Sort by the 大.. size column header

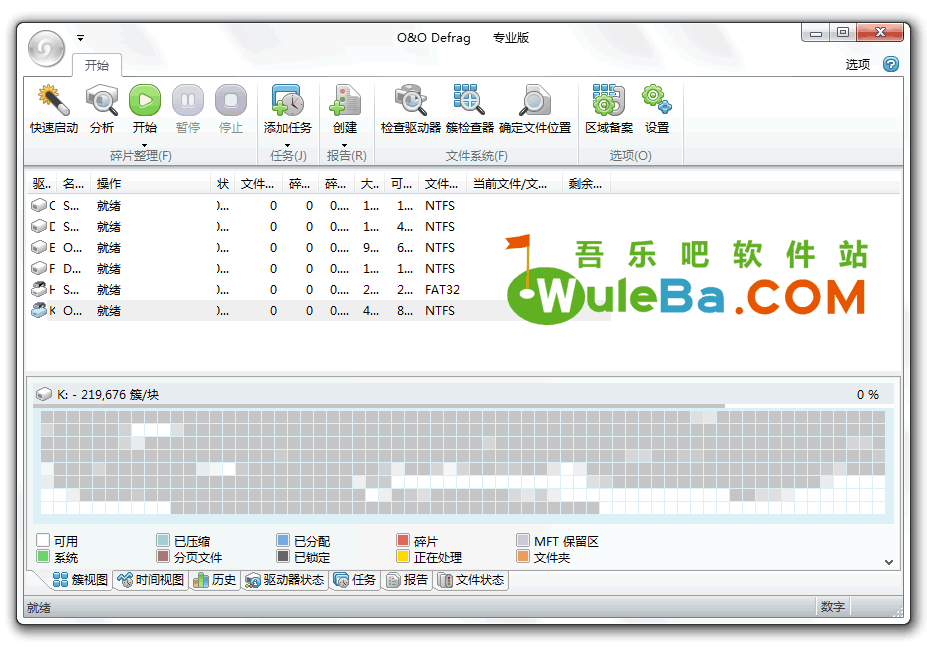(x=369, y=184)
